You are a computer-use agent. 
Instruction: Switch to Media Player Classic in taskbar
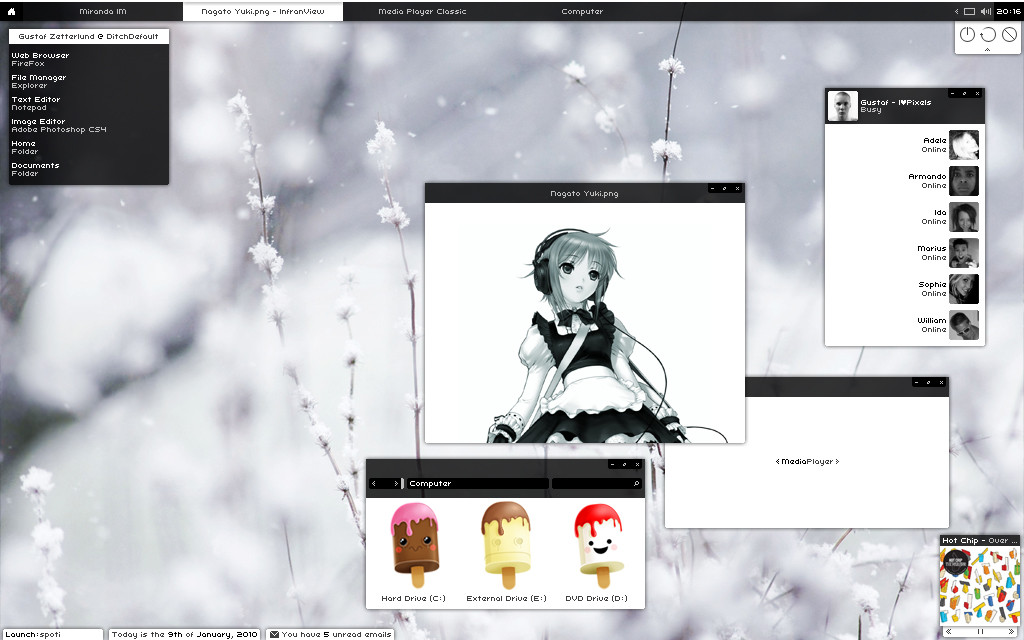click(x=423, y=11)
